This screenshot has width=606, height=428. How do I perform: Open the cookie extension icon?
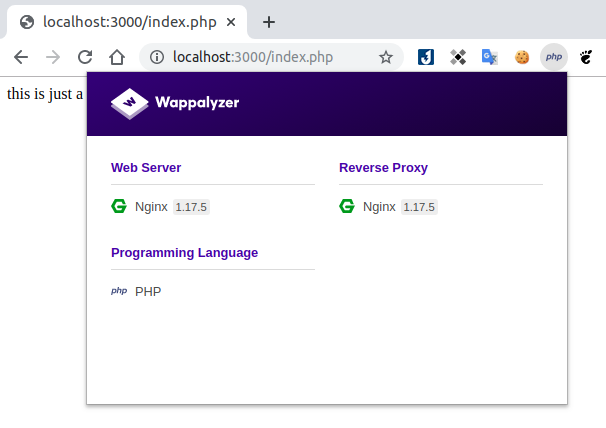tap(522, 57)
